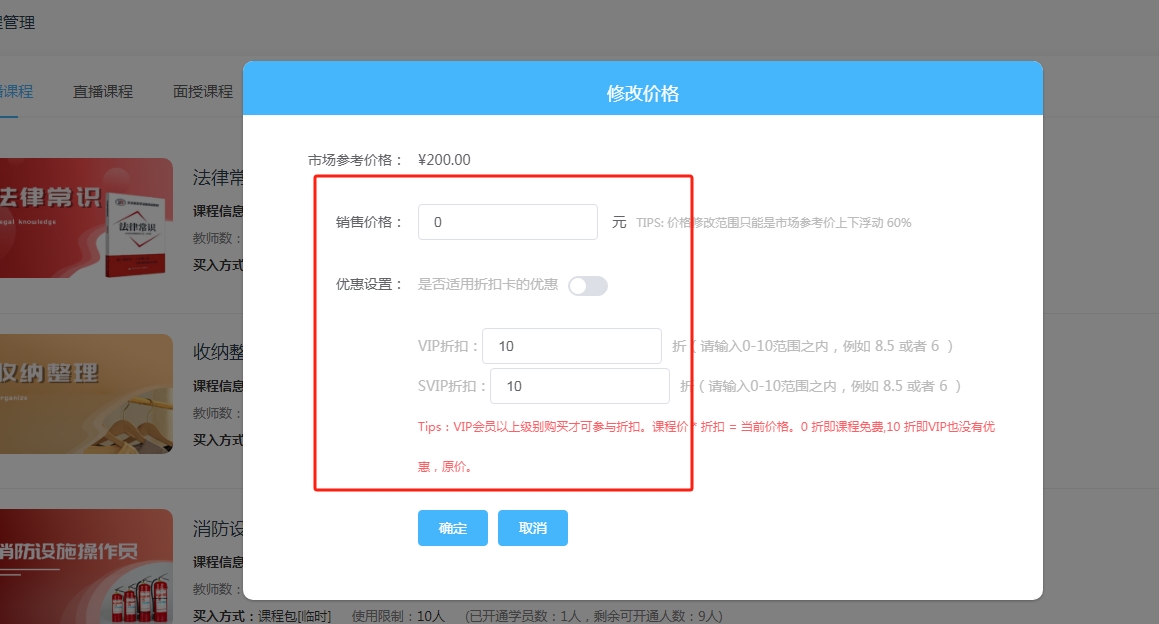The image size is (1159, 624).
Task: Toggle the 是否适用折扣卡的优惠 switch
Action: tap(588, 285)
